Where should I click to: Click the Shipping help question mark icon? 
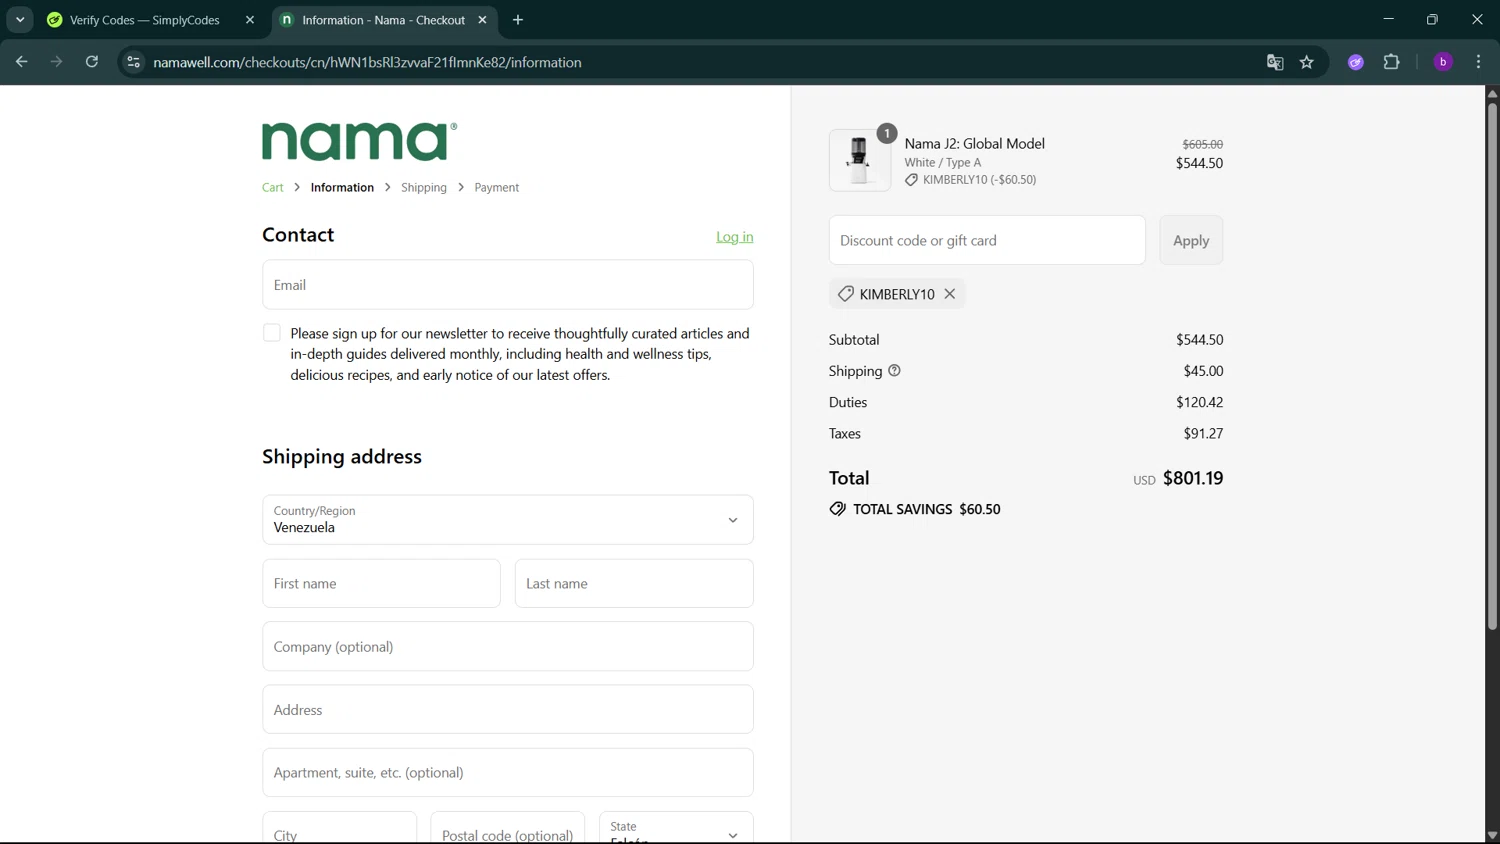894,371
